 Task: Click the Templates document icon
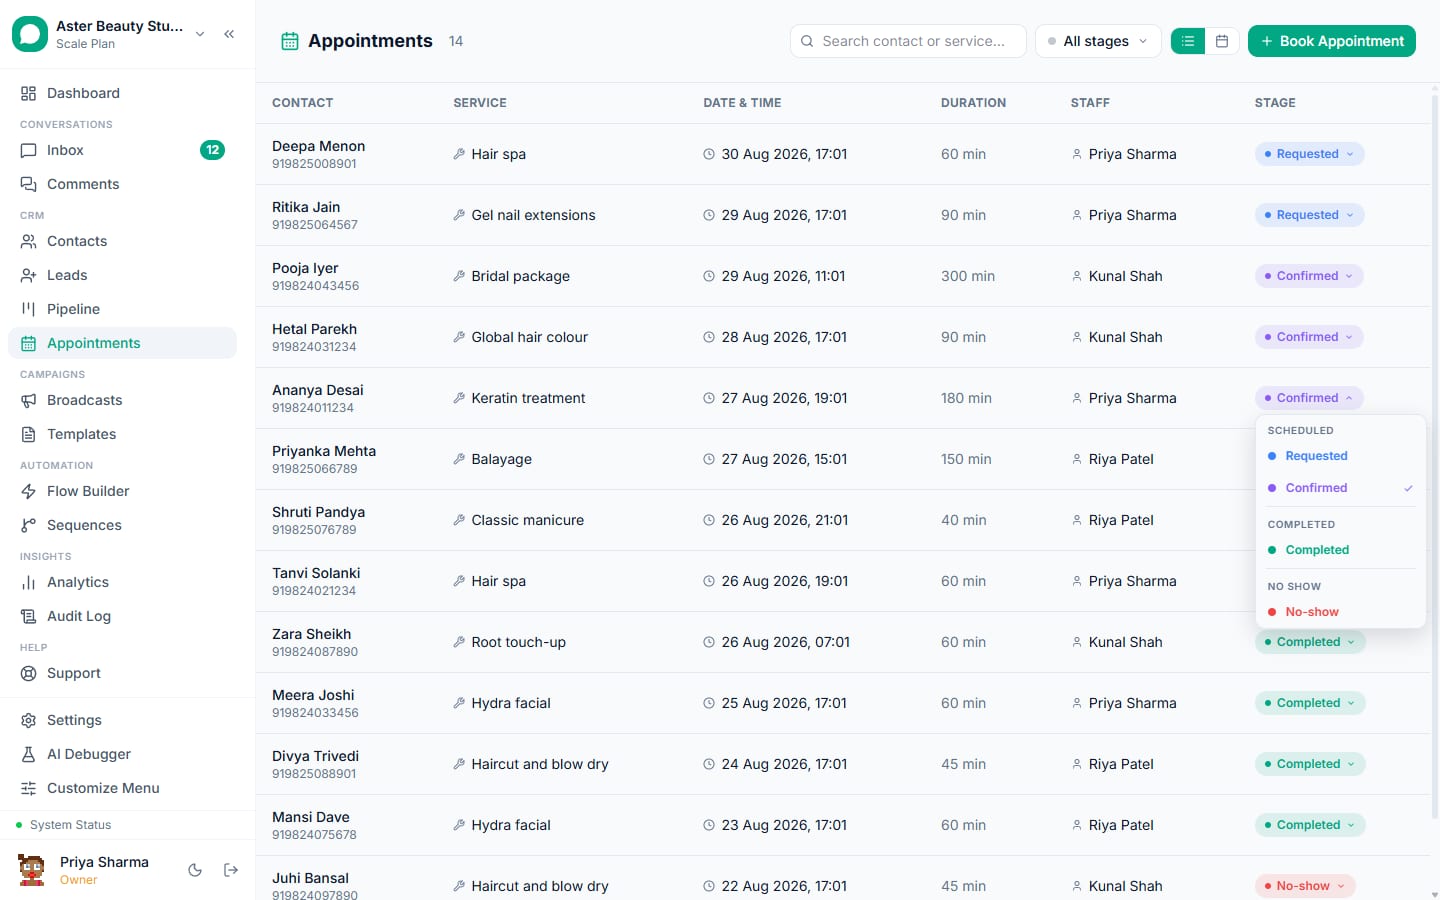coord(28,434)
